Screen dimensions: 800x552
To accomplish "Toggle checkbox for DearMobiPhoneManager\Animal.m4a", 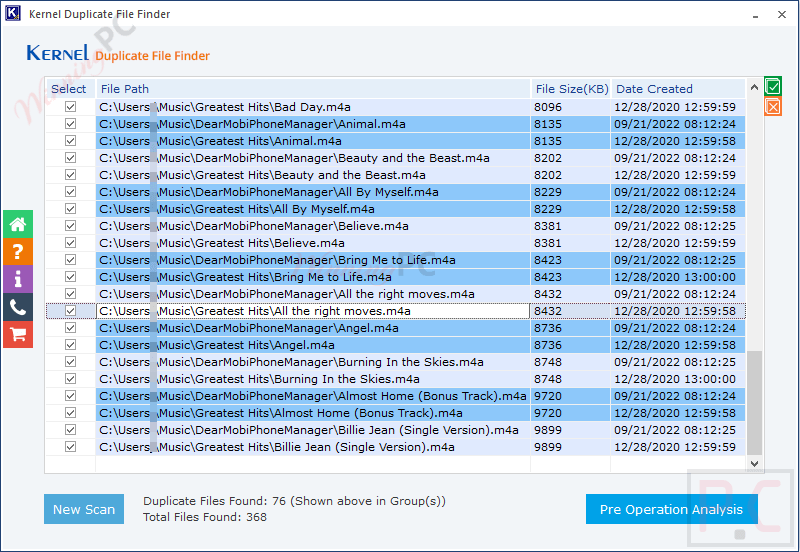I will pyautogui.click(x=70, y=124).
